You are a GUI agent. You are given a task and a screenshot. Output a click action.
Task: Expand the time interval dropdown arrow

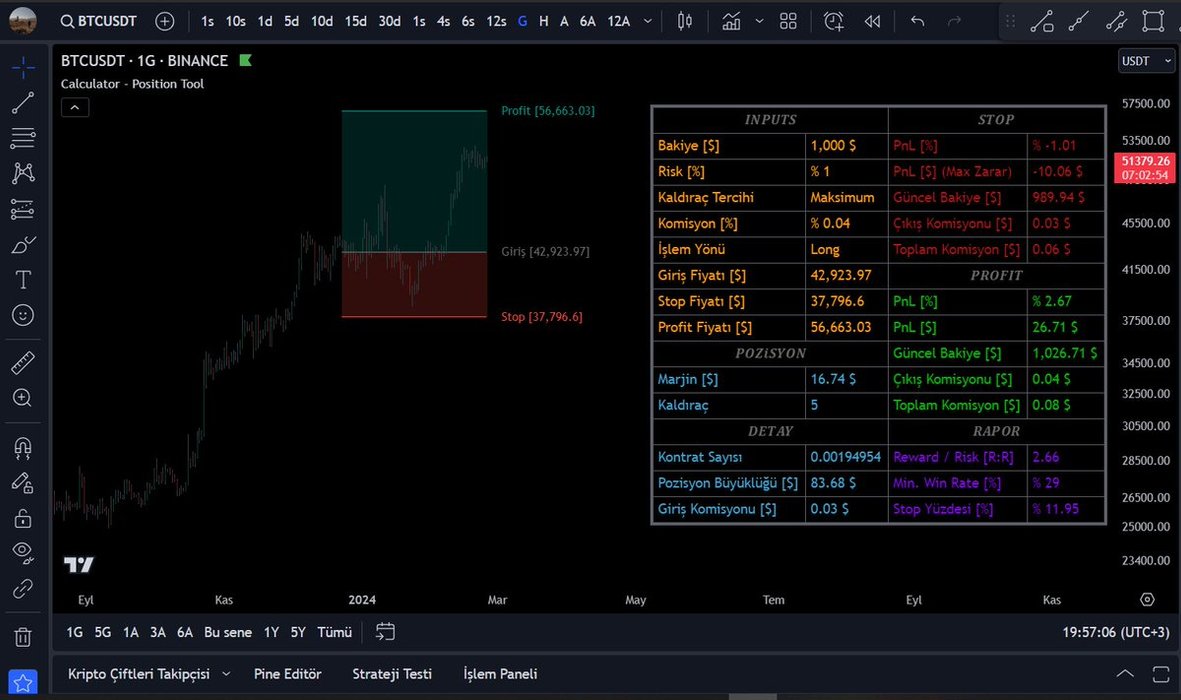pos(648,21)
